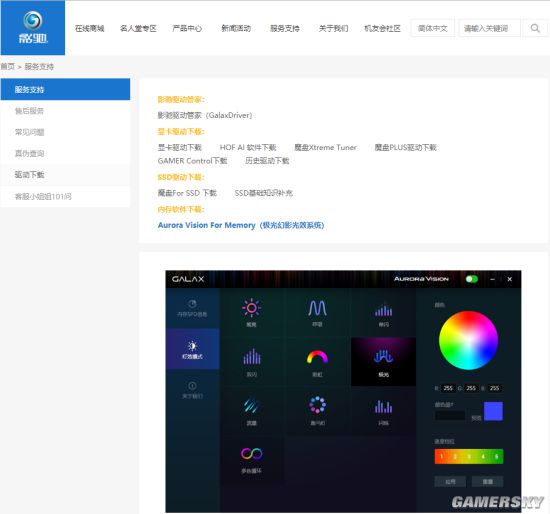Set speed level 1 on the speed bar

coord(441,456)
